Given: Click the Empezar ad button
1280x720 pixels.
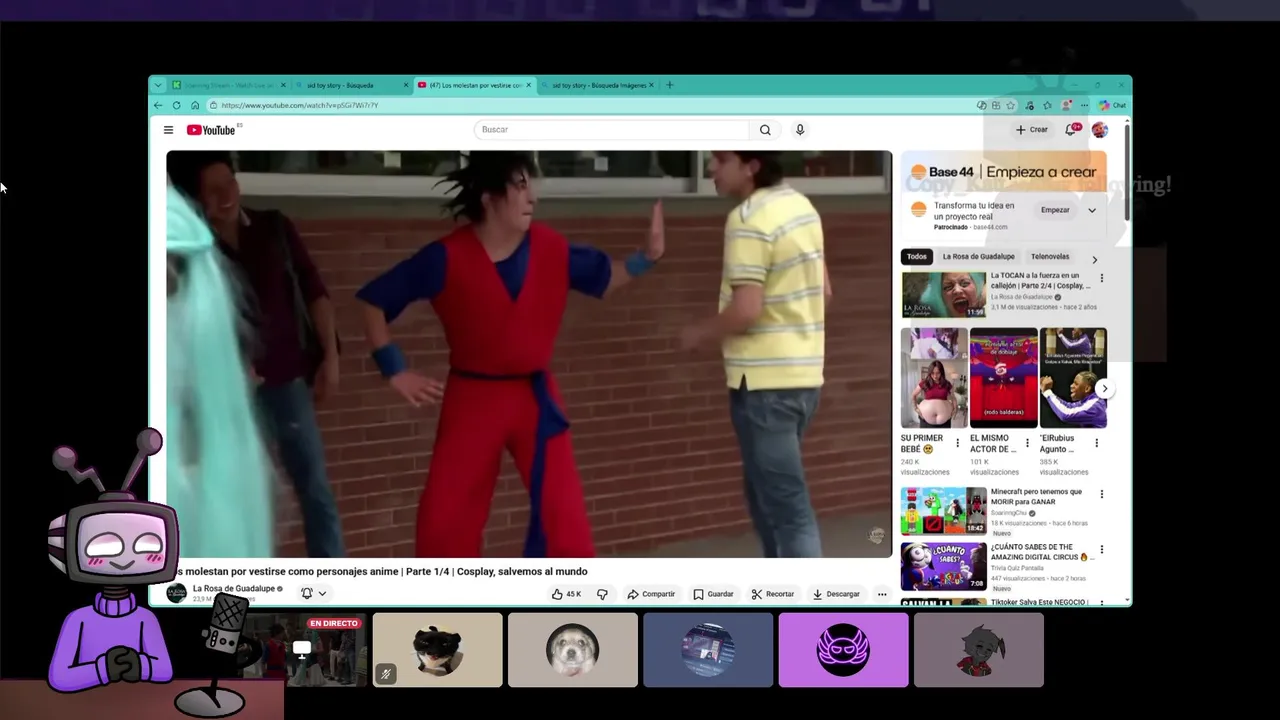Looking at the screenshot, I should click(x=1055, y=210).
